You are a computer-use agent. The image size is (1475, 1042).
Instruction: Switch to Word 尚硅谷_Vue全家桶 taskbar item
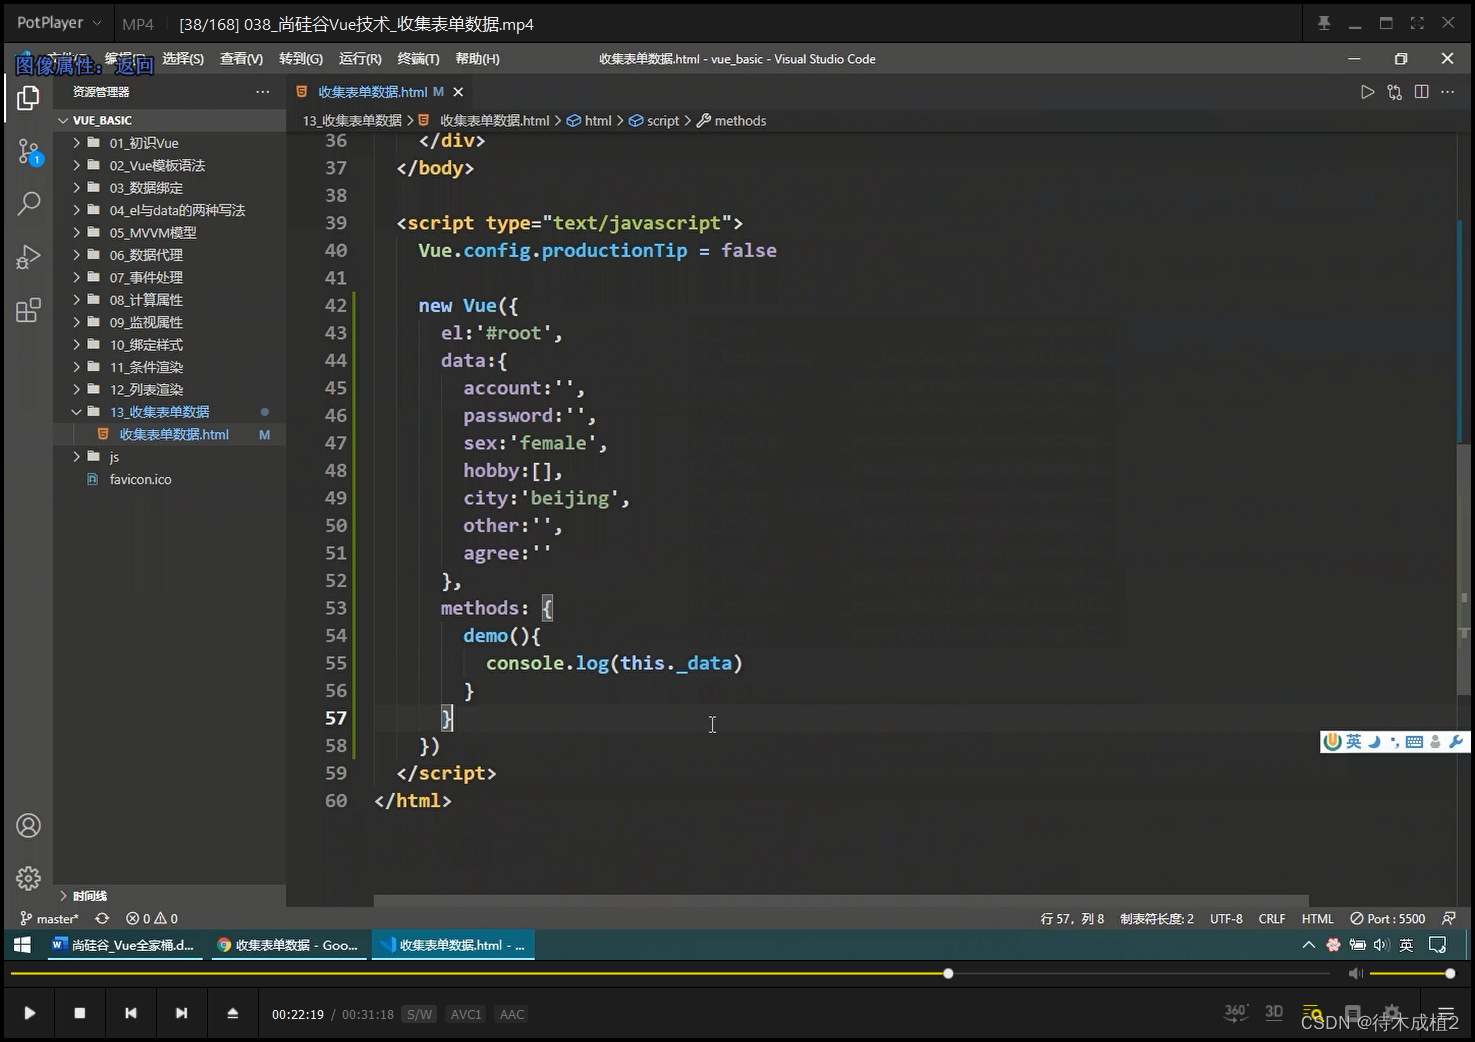point(123,945)
